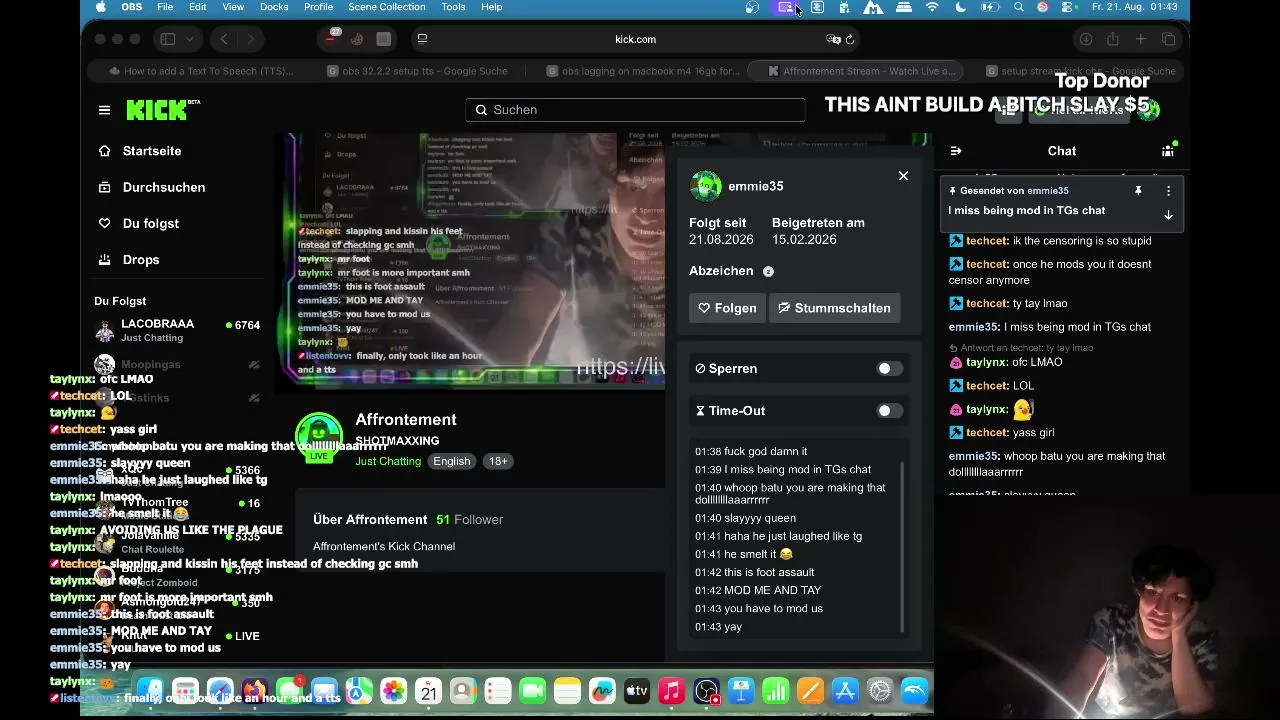Open the OBS menu

tap(132, 7)
